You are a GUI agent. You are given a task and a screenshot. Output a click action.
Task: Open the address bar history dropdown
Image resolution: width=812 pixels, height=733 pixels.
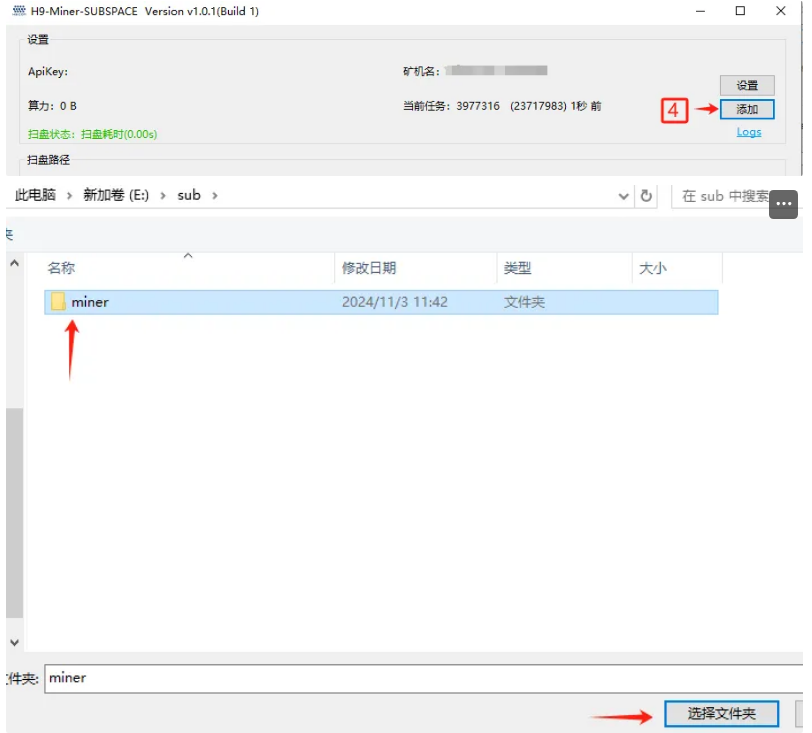[624, 196]
